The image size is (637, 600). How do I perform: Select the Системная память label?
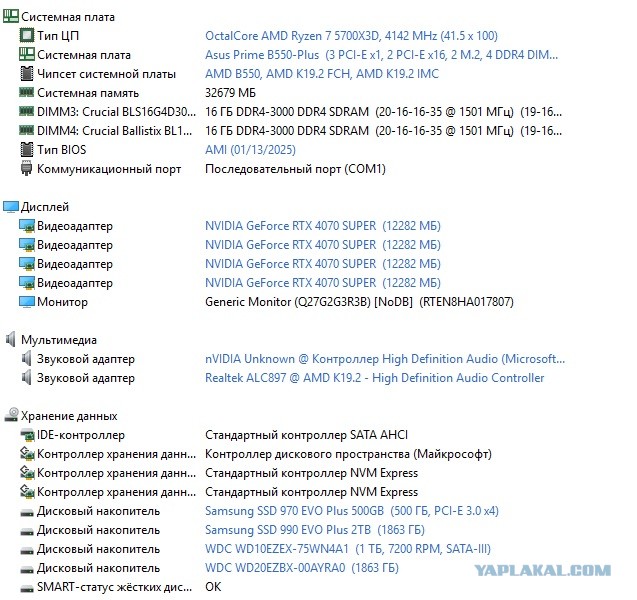tap(88, 93)
